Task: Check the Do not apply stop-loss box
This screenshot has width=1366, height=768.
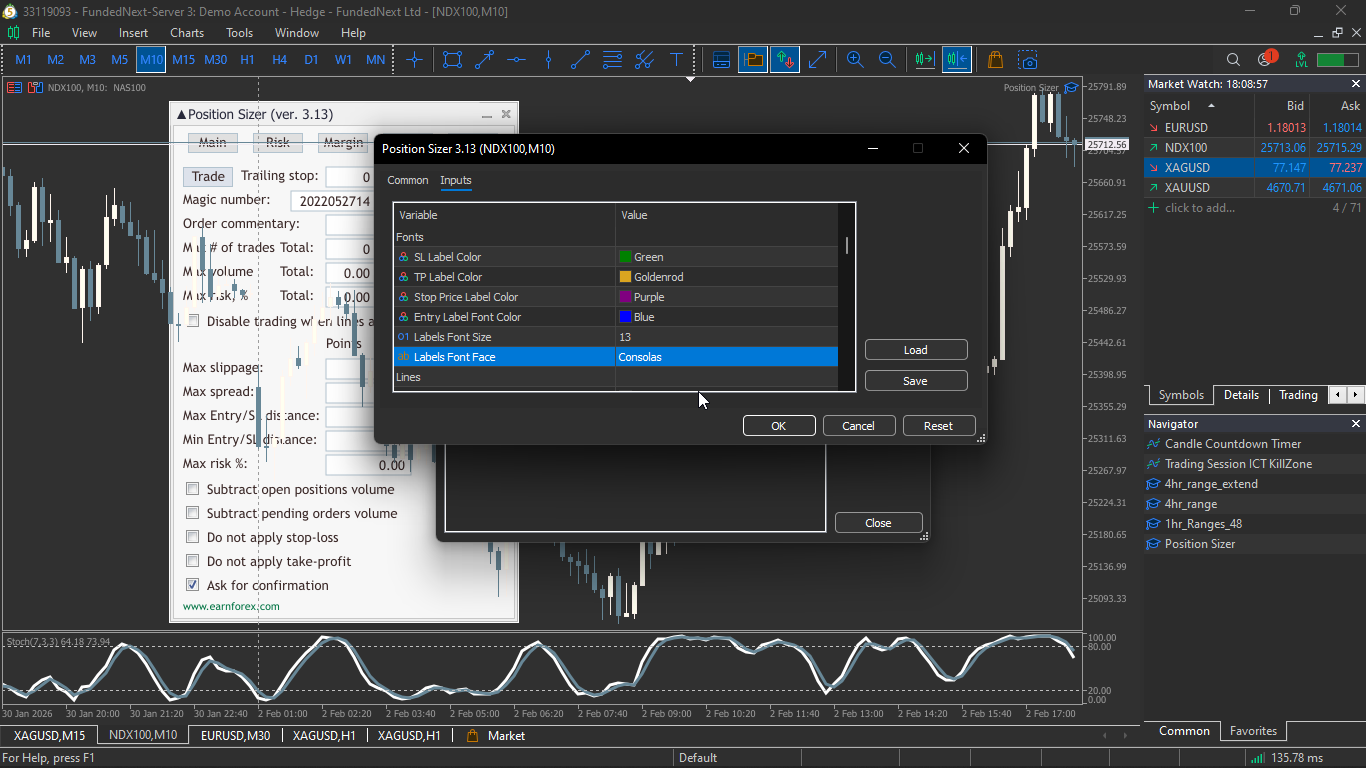Action: point(193,537)
